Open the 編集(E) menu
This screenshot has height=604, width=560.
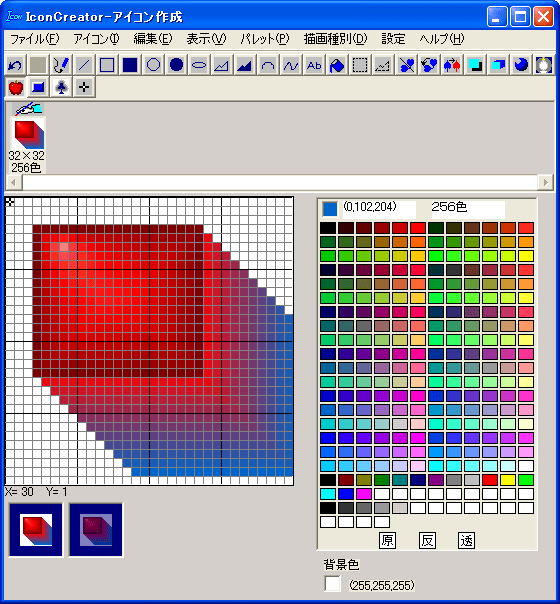pos(153,39)
